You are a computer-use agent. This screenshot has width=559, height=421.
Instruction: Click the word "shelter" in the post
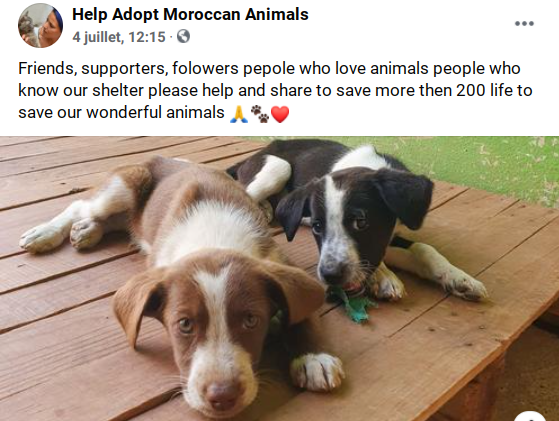point(118,90)
